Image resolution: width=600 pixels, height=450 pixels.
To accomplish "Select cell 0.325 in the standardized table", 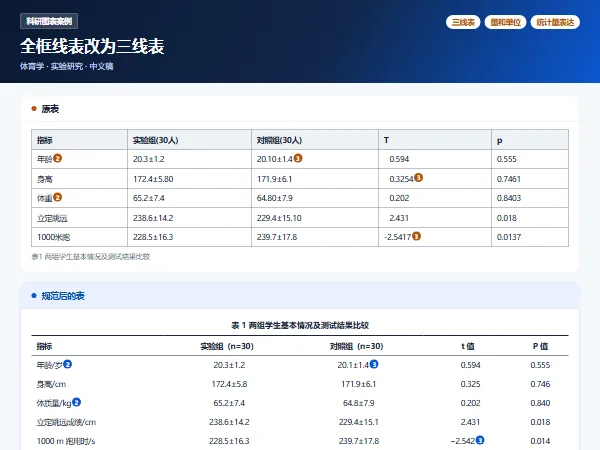I will pyautogui.click(x=470, y=384).
